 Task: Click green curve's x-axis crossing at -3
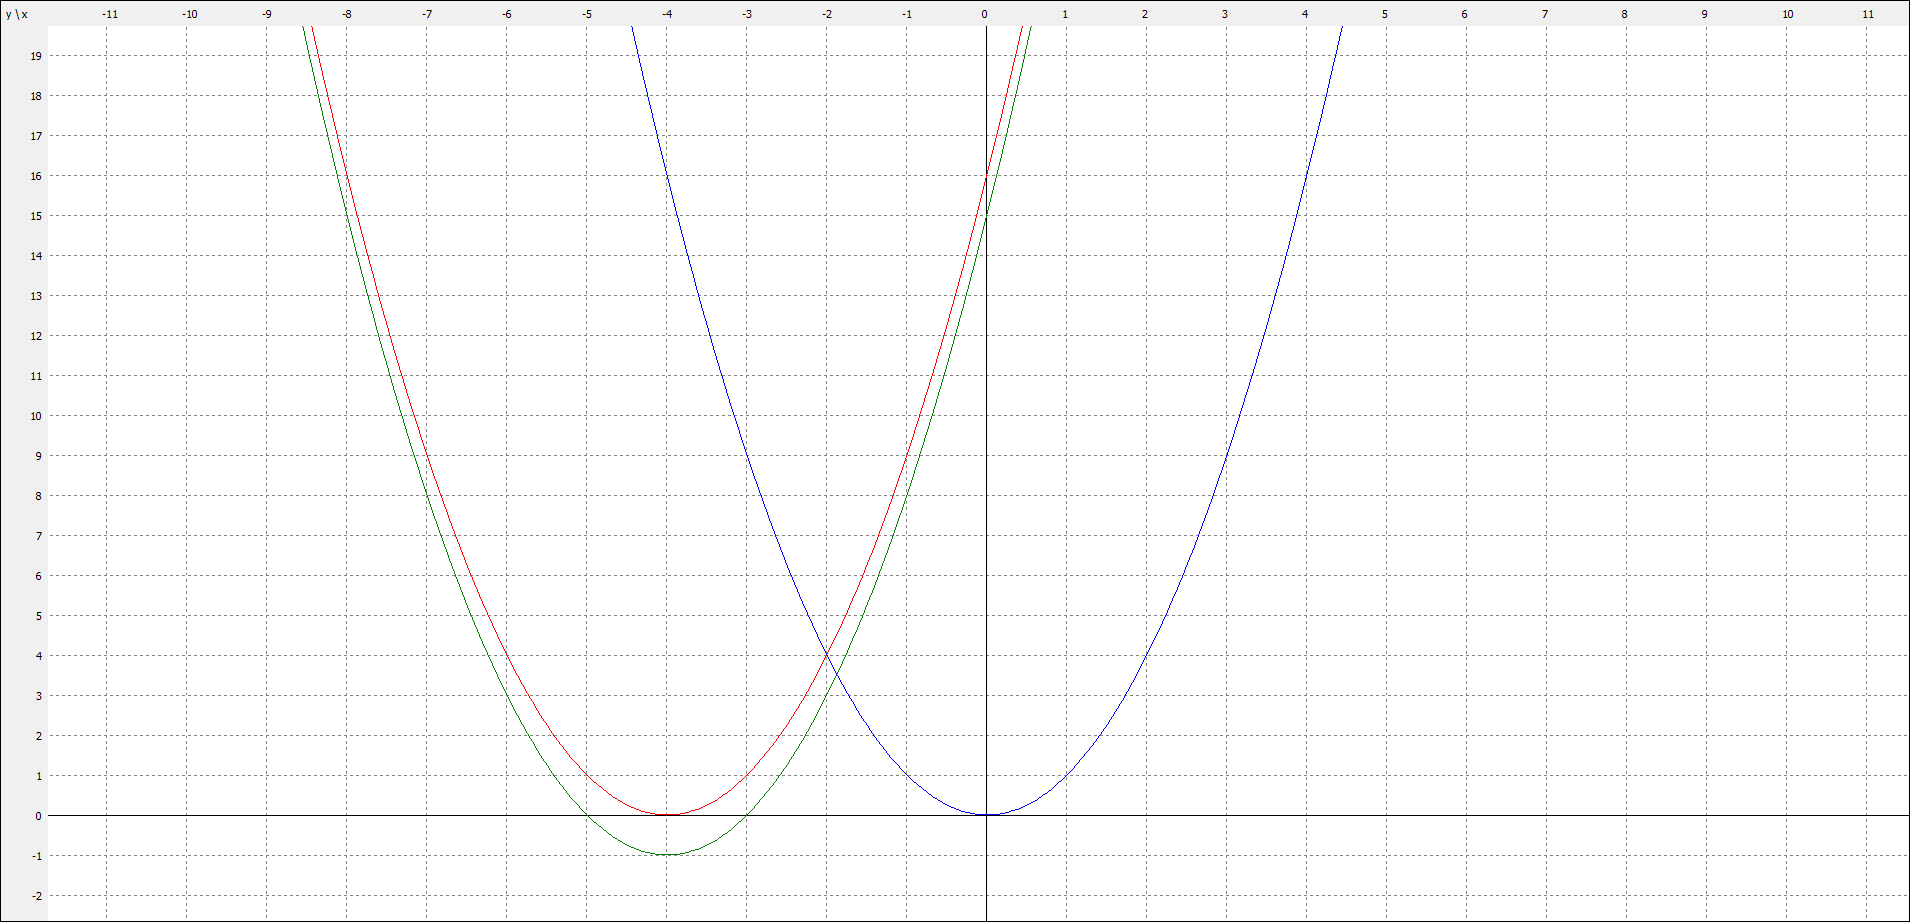pyautogui.click(x=746, y=815)
